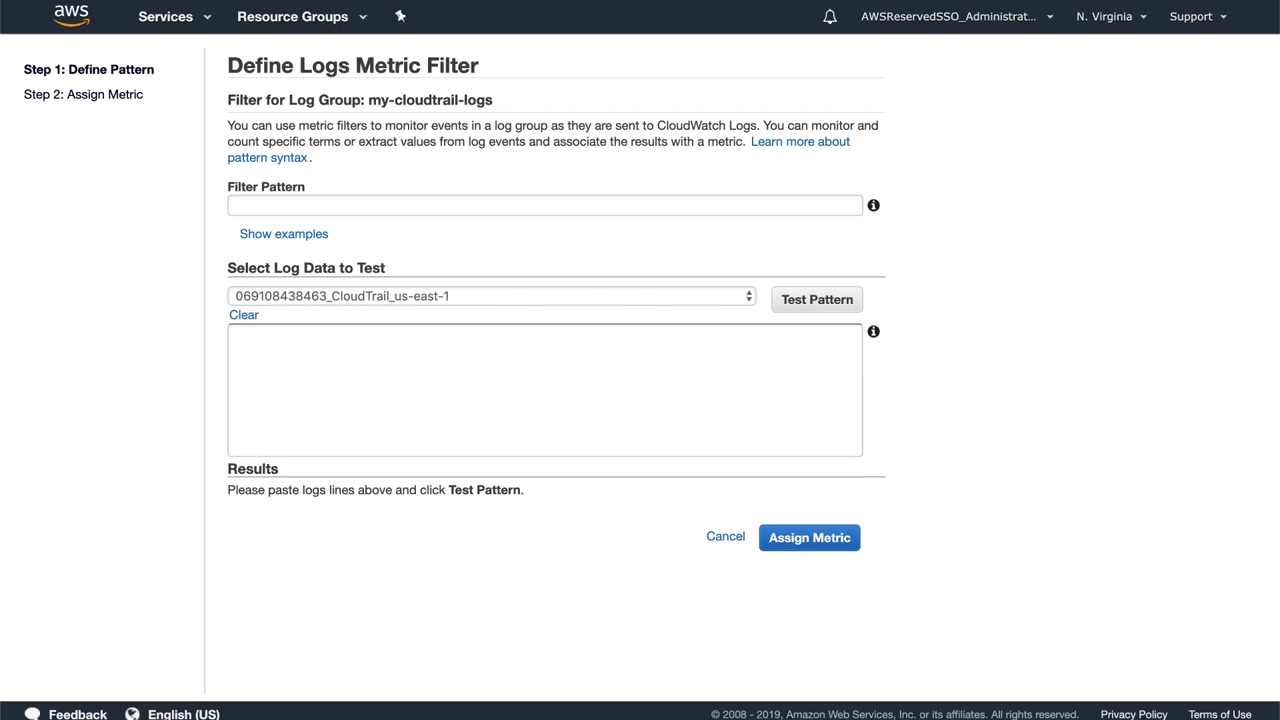
Task: Expand the Resource Groups dropdown
Action: tap(301, 17)
